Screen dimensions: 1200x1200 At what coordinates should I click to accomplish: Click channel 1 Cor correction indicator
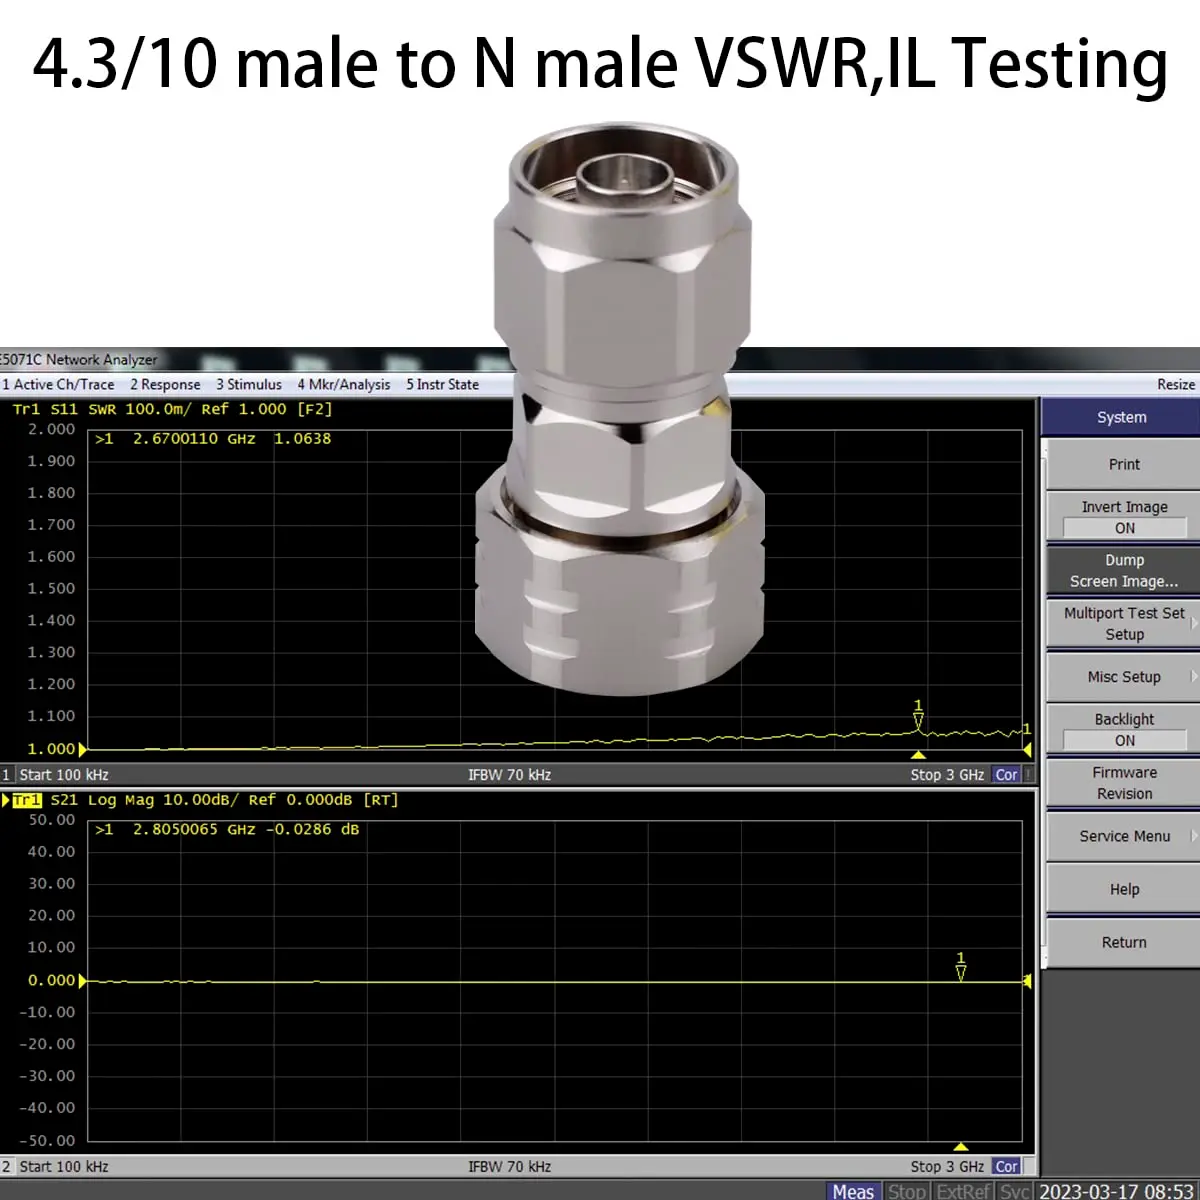point(1006,775)
